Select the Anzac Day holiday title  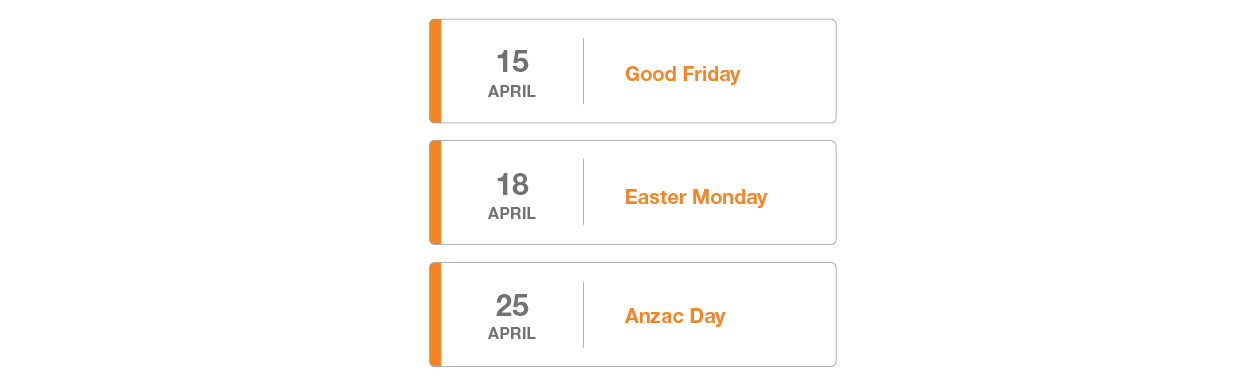click(675, 317)
